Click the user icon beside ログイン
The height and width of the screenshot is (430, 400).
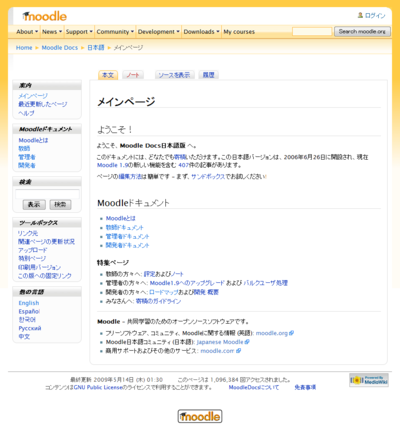point(360,15)
